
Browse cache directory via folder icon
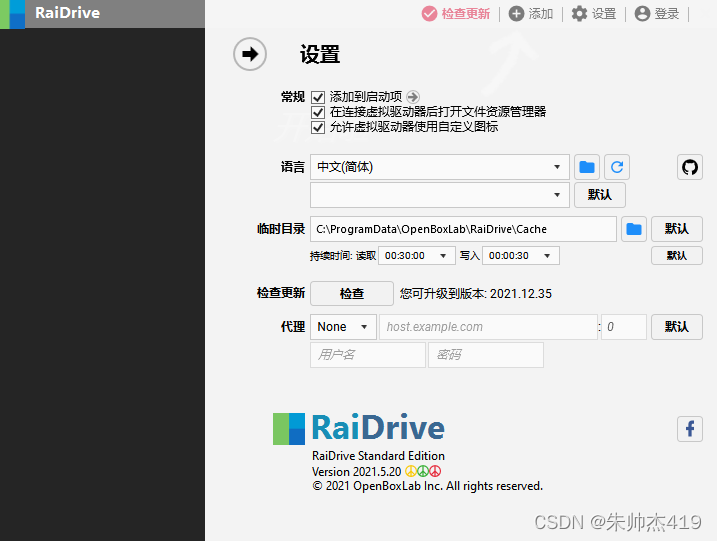tap(634, 229)
